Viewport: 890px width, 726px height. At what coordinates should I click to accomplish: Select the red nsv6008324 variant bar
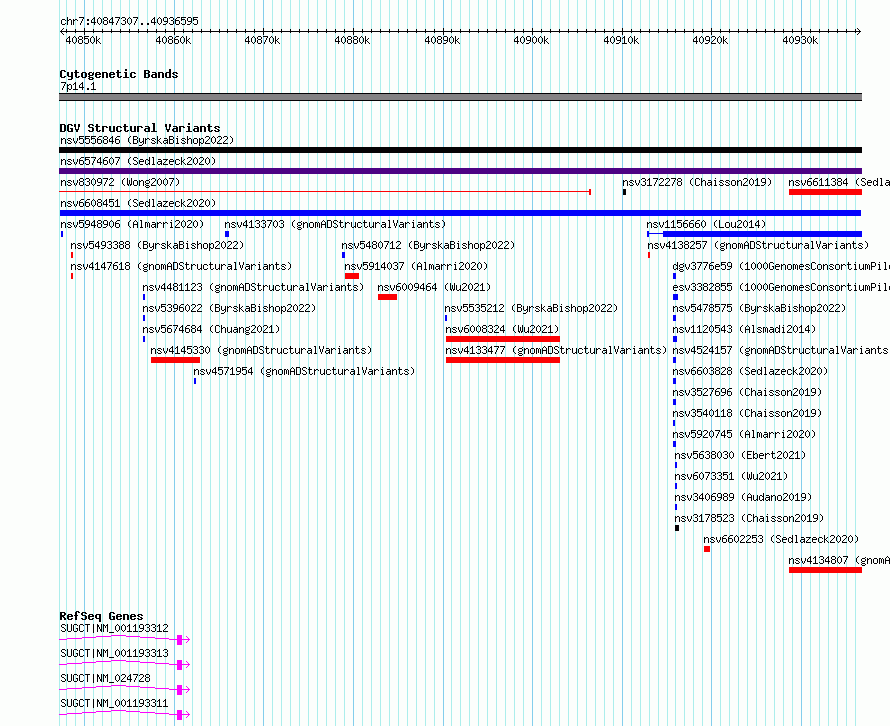pyautogui.click(x=503, y=339)
